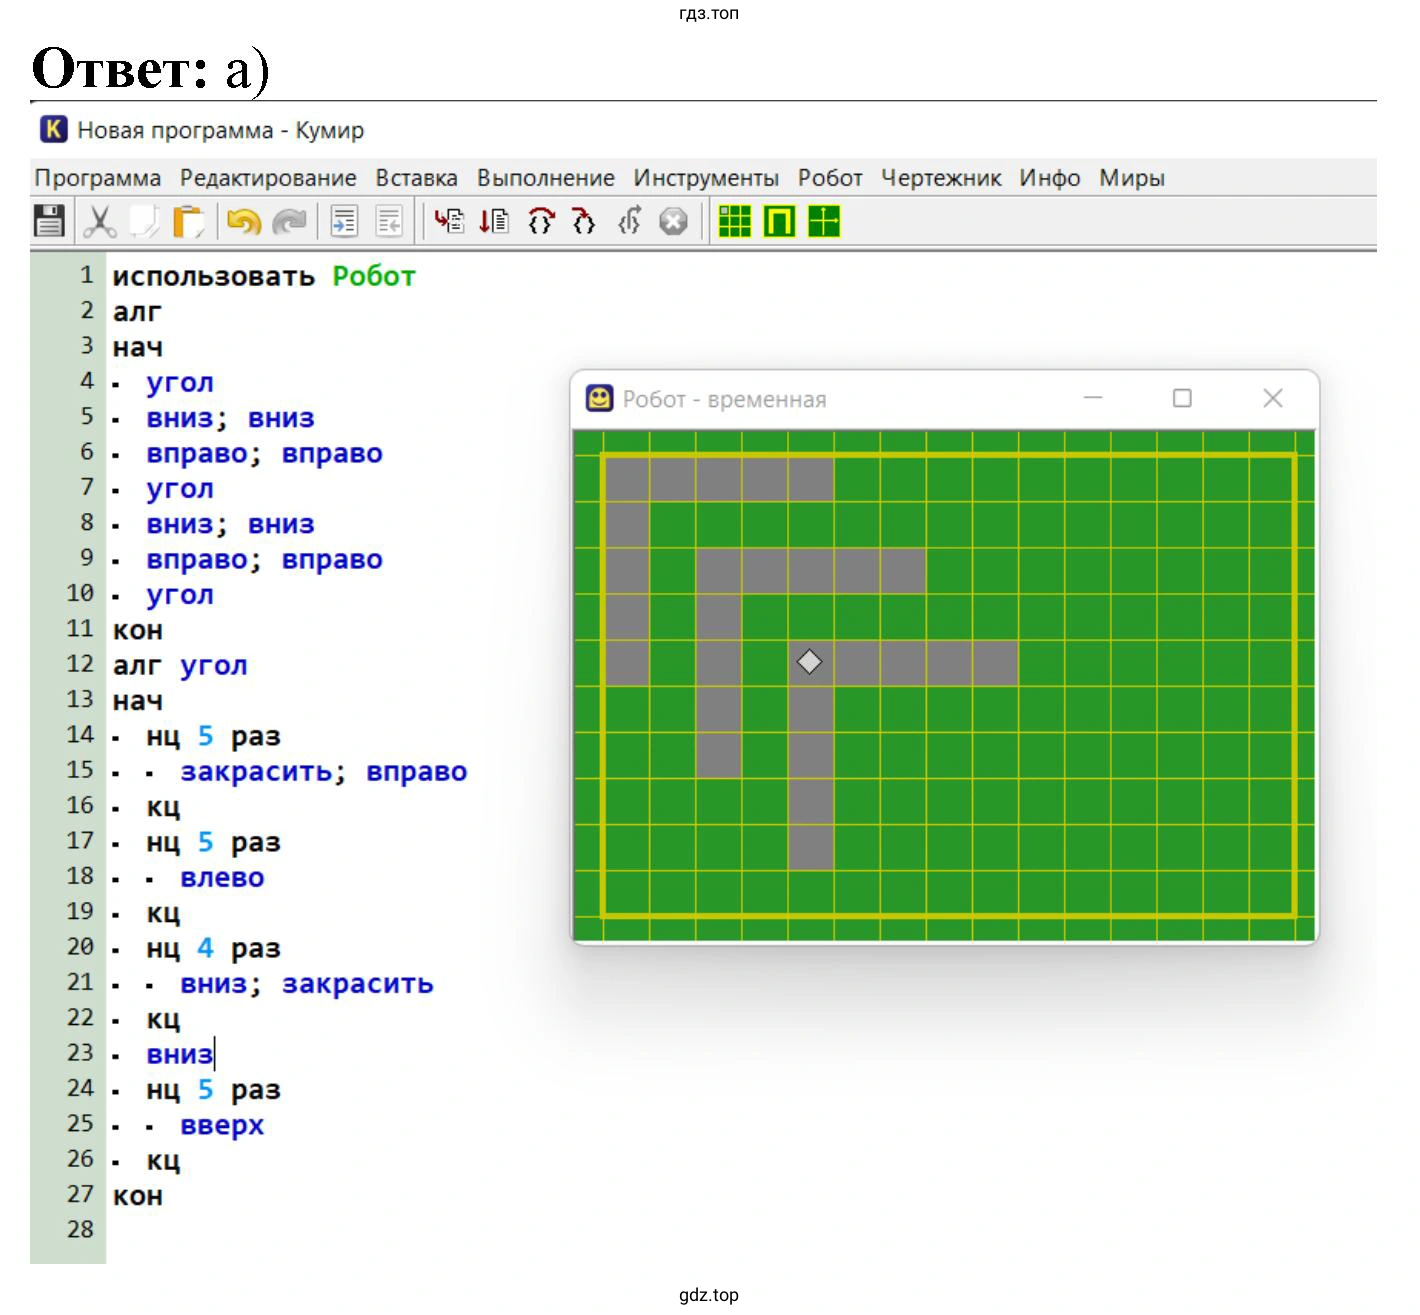The height and width of the screenshot is (1315, 1420).
Task: Undo the last edit with the yellow arrow
Action: pyautogui.click(x=243, y=221)
